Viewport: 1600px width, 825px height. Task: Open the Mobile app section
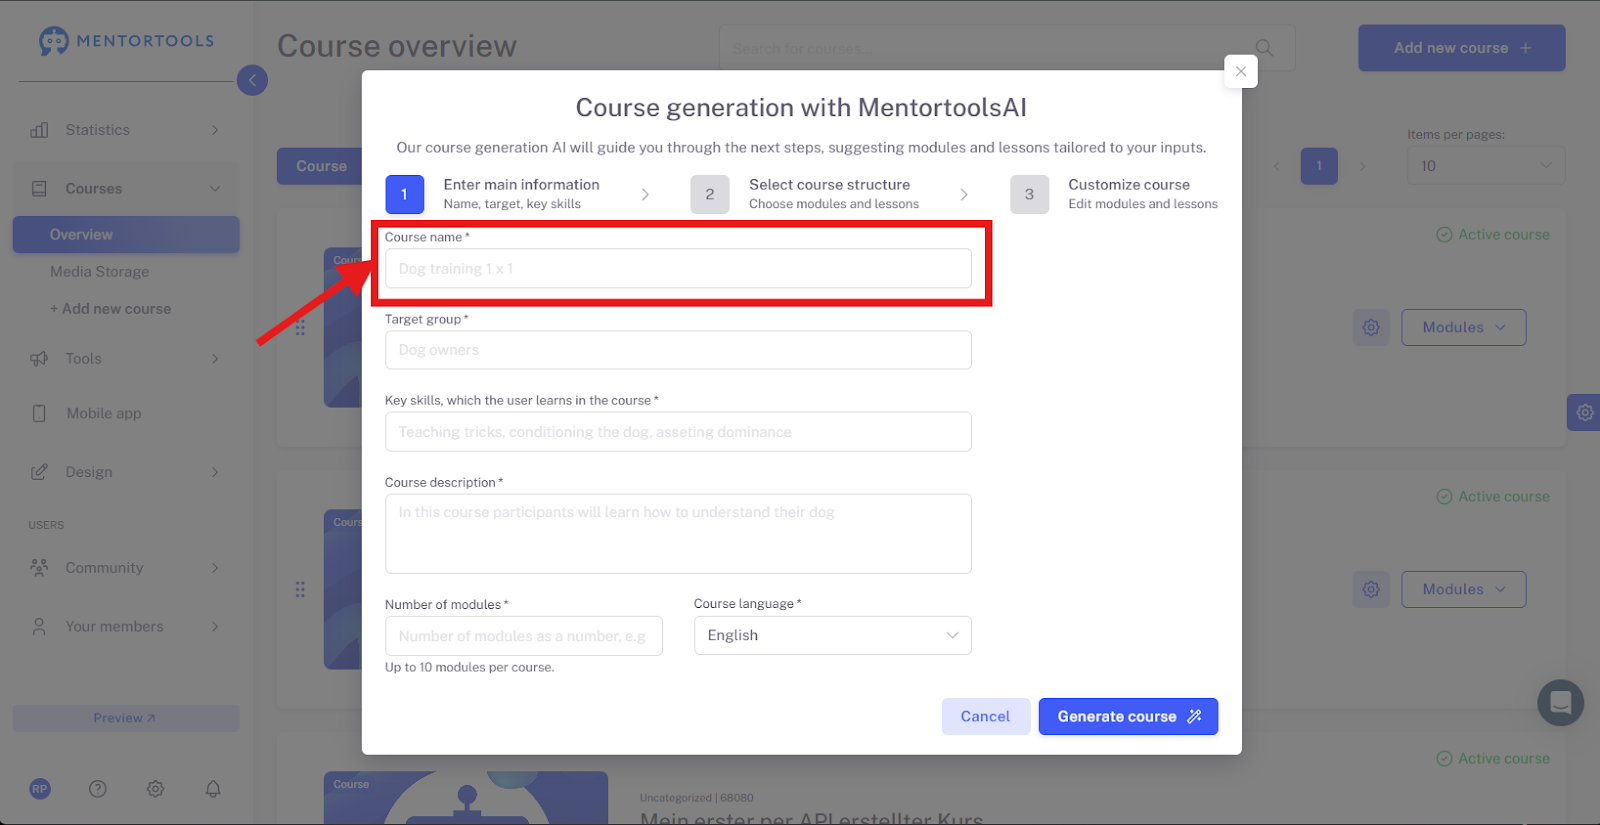pos(104,414)
